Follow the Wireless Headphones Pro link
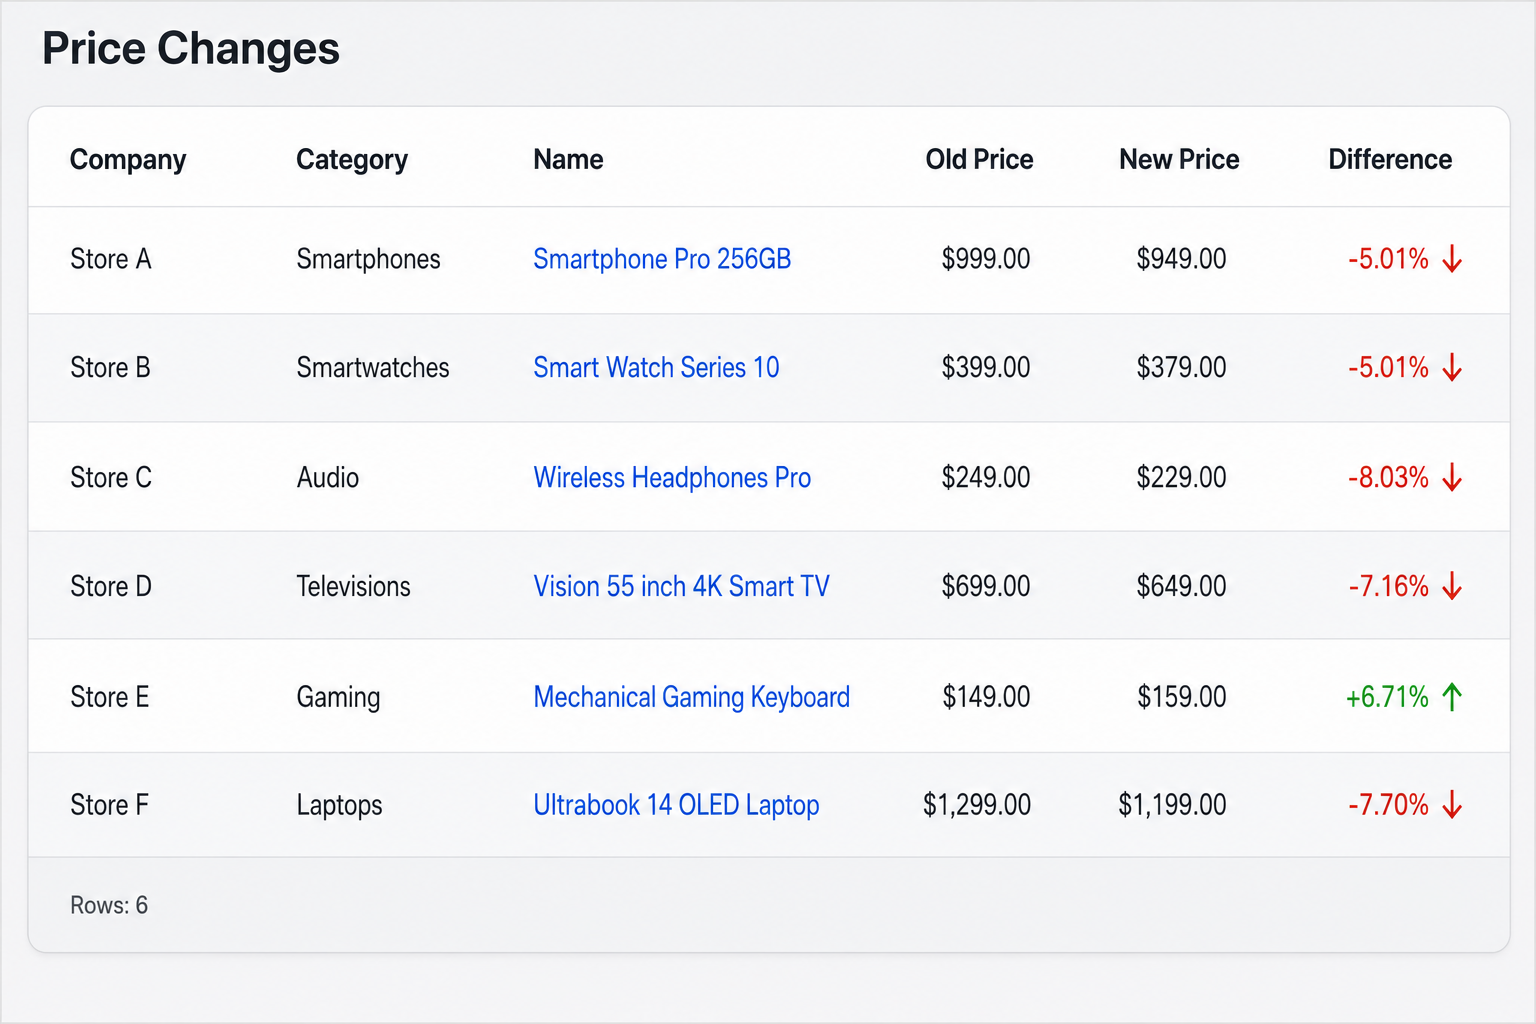The image size is (1536, 1024). coord(672,477)
